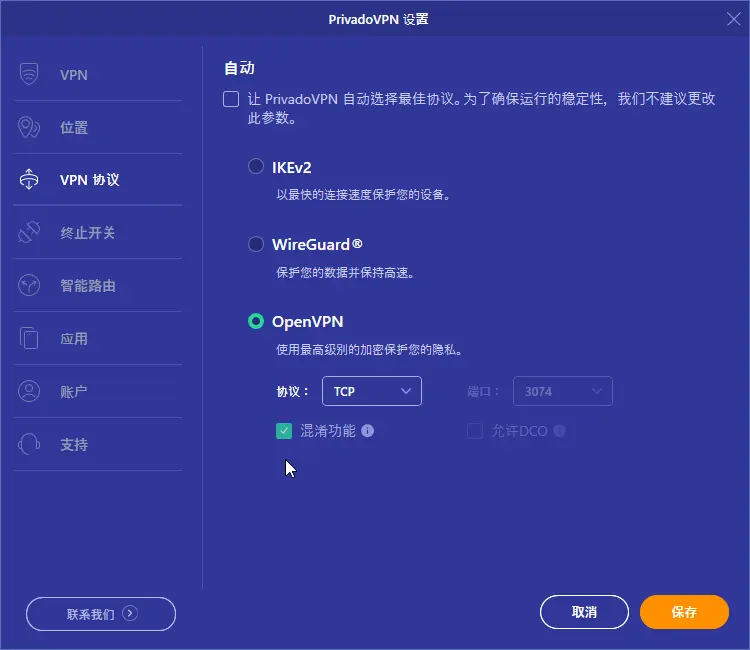This screenshot has width=750, height=650.
Task: Click the info icon next to 允许DCO
Action: [559, 431]
